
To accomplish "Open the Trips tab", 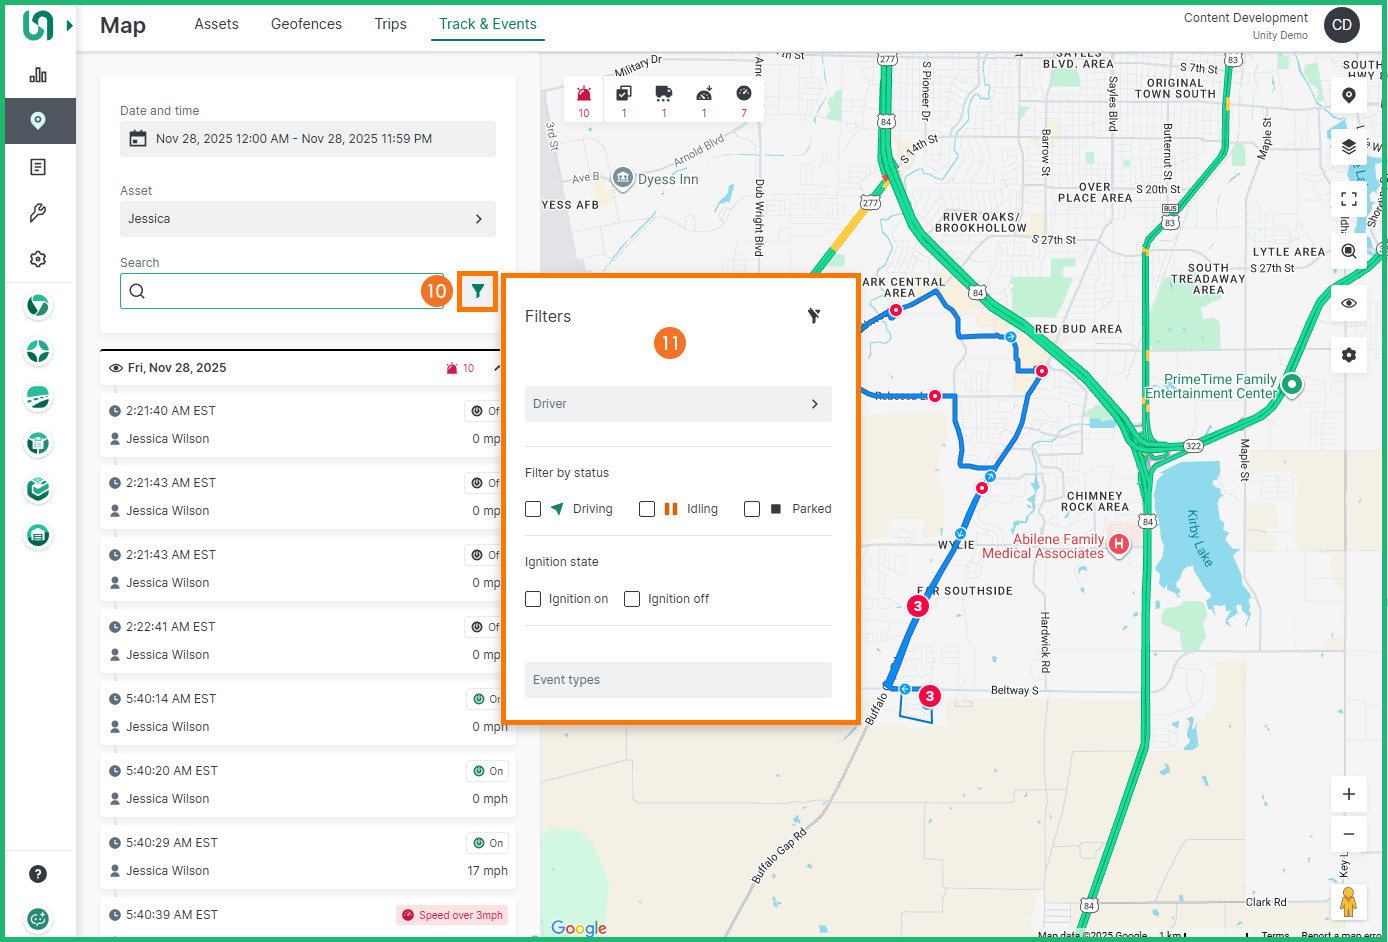I will pos(390,24).
